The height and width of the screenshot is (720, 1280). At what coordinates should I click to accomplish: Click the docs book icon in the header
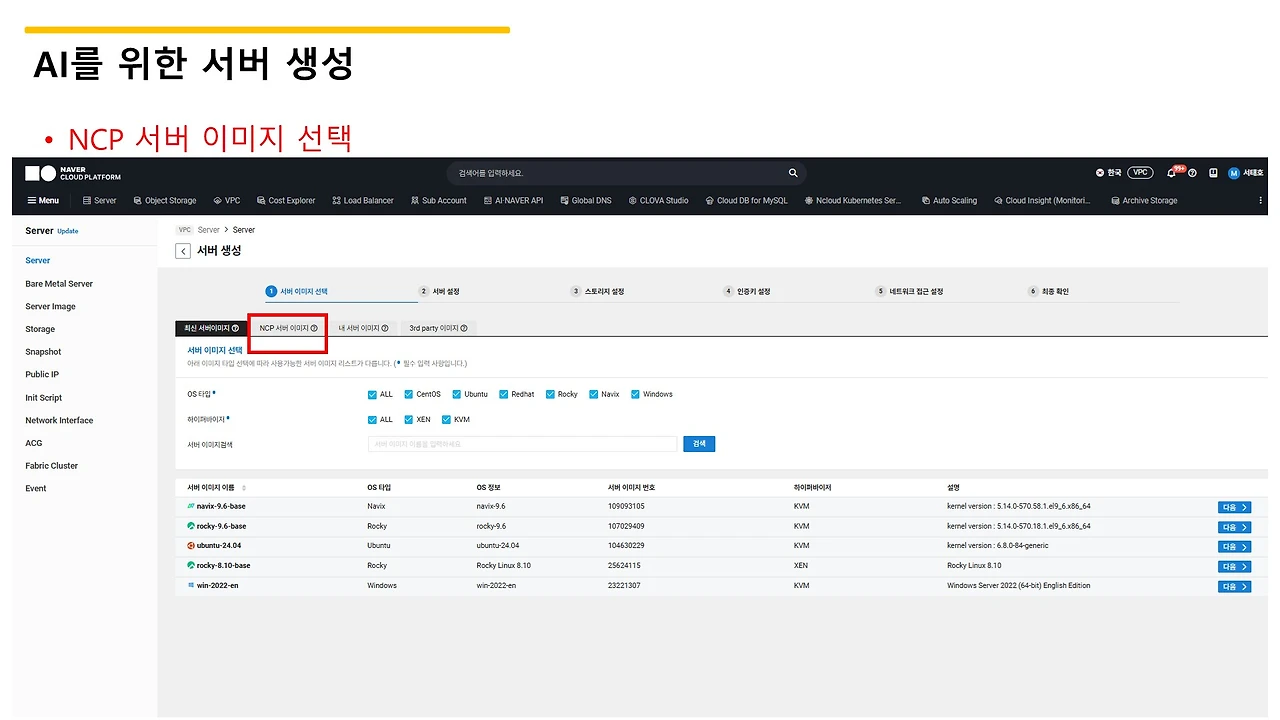pos(1213,173)
